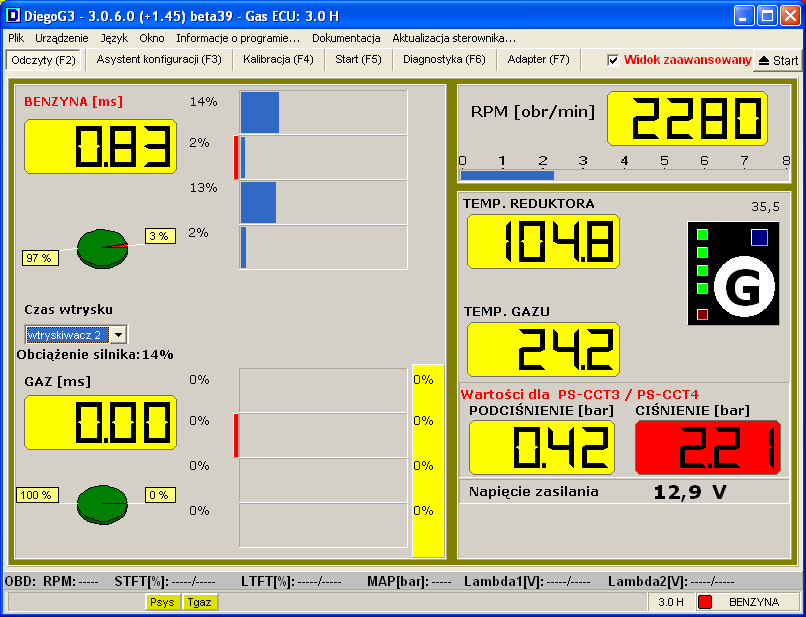Image resolution: width=806 pixels, height=617 pixels.
Task: Click the Wartości dla PS-CCT3 / PS-CCT4 heading
Action: (x=580, y=394)
